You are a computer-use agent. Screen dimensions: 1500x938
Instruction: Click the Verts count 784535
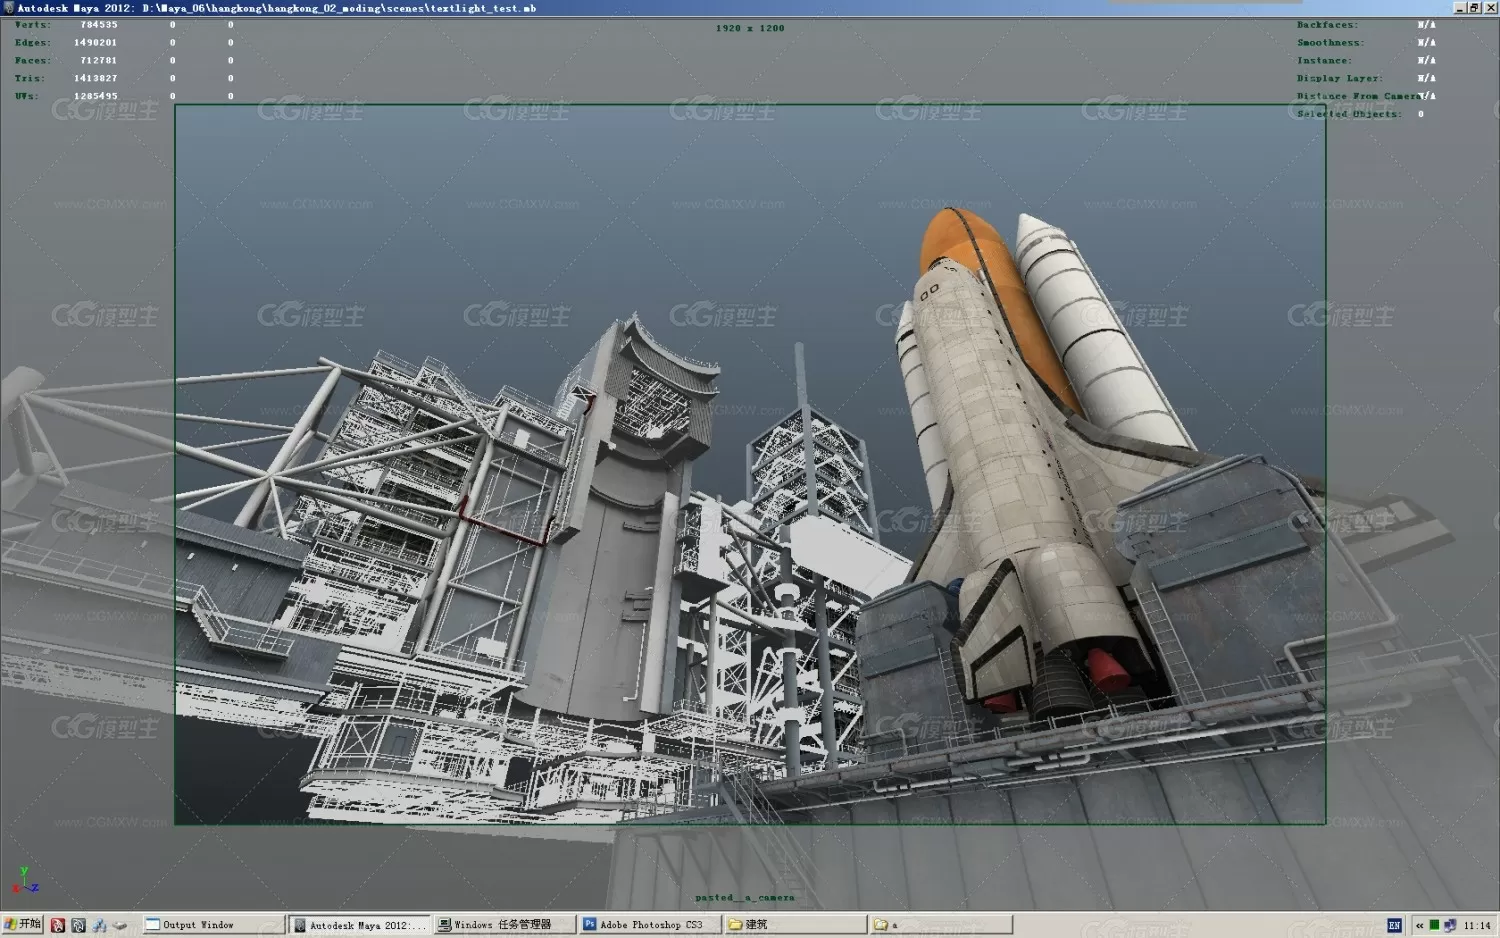[x=98, y=25]
